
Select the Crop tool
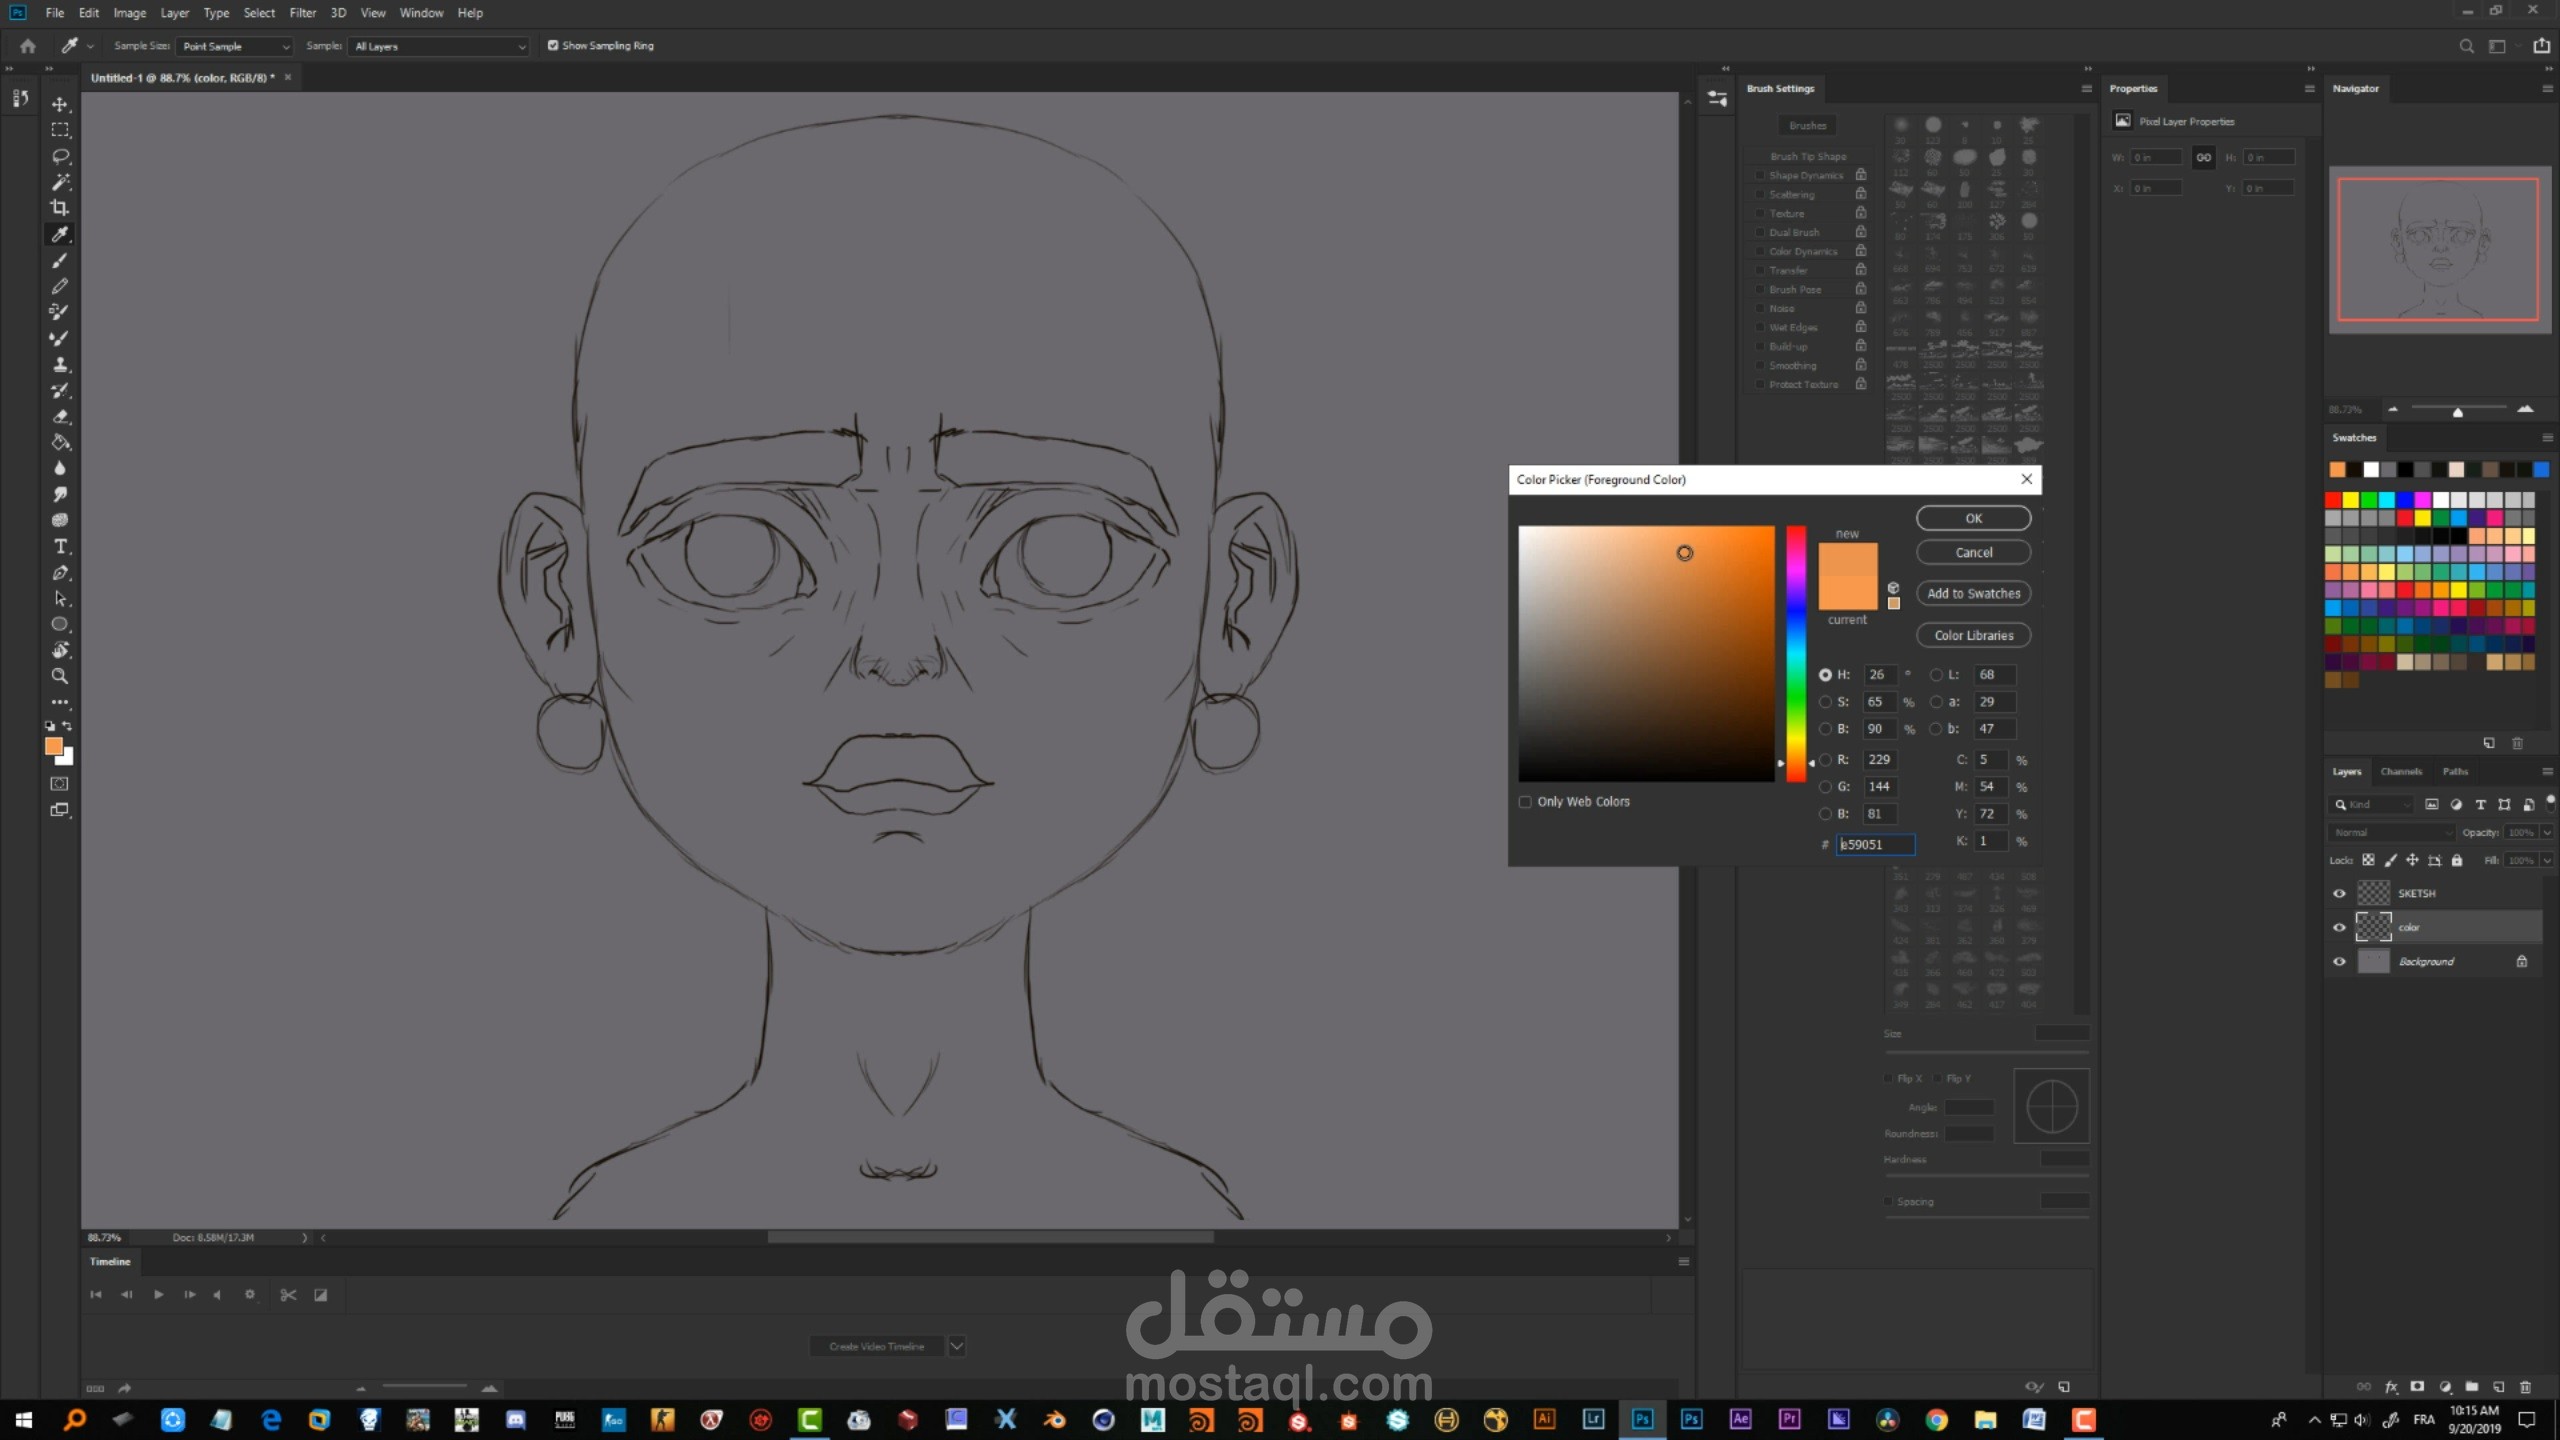click(60, 208)
